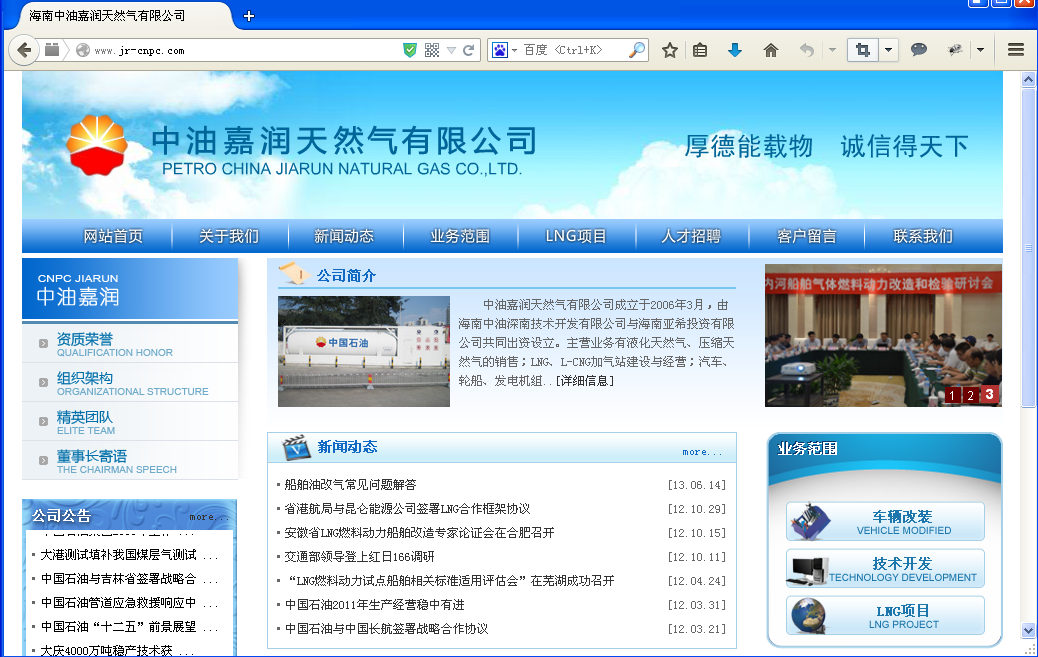Open the QR code icon in address bar
The height and width of the screenshot is (657, 1038).
[x=432, y=50]
